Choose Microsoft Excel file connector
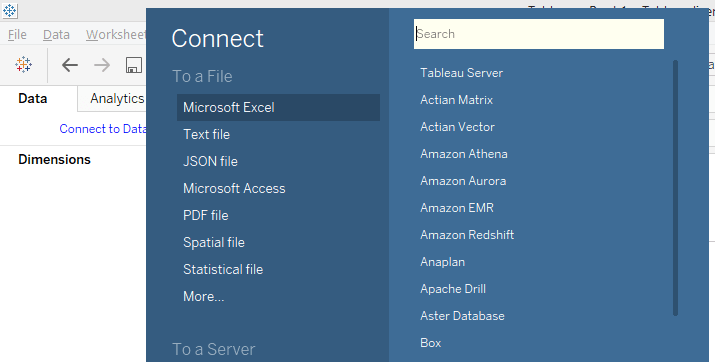This screenshot has width=715, height=362. pos(278,108)
